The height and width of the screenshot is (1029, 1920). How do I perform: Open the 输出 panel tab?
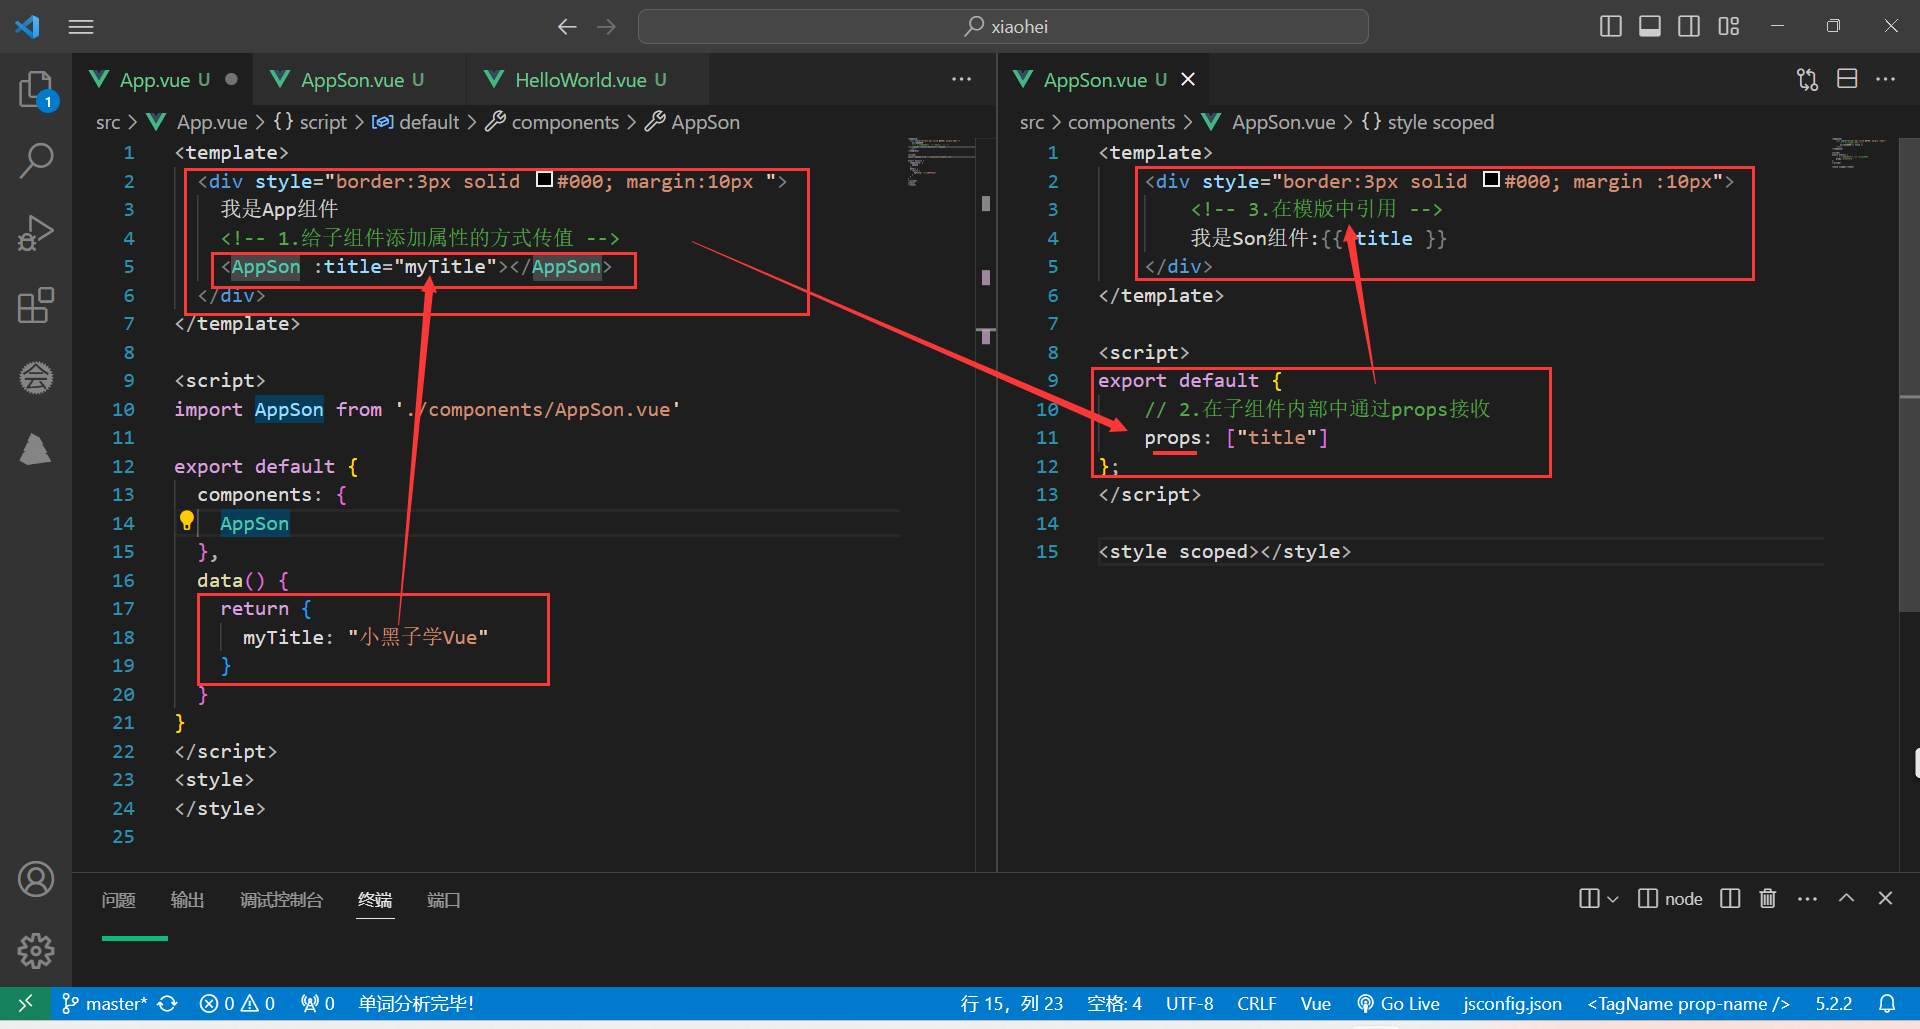coord(187,900)
